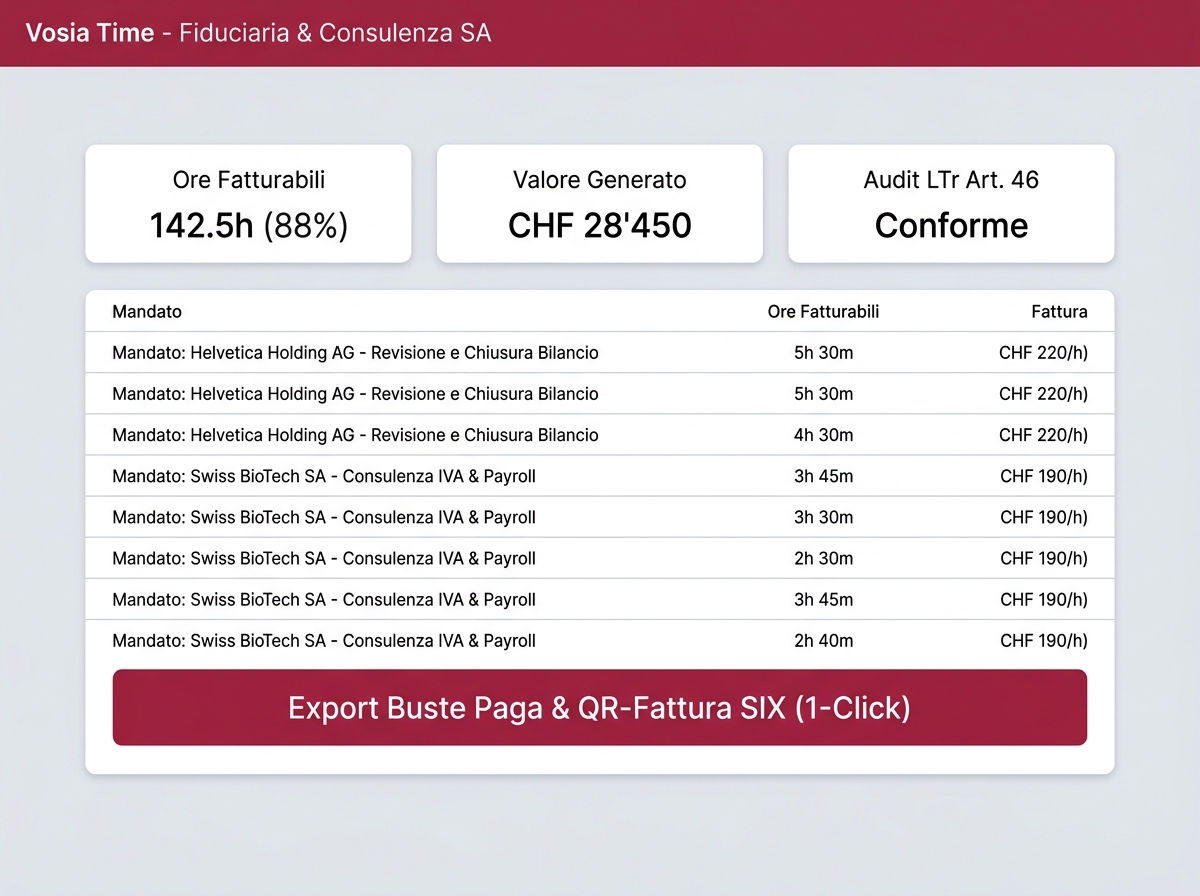Viewport: 1200px width, 896px height.
Task: Select the 3h 30m hours cell
Action: click(x=823, y=517)
